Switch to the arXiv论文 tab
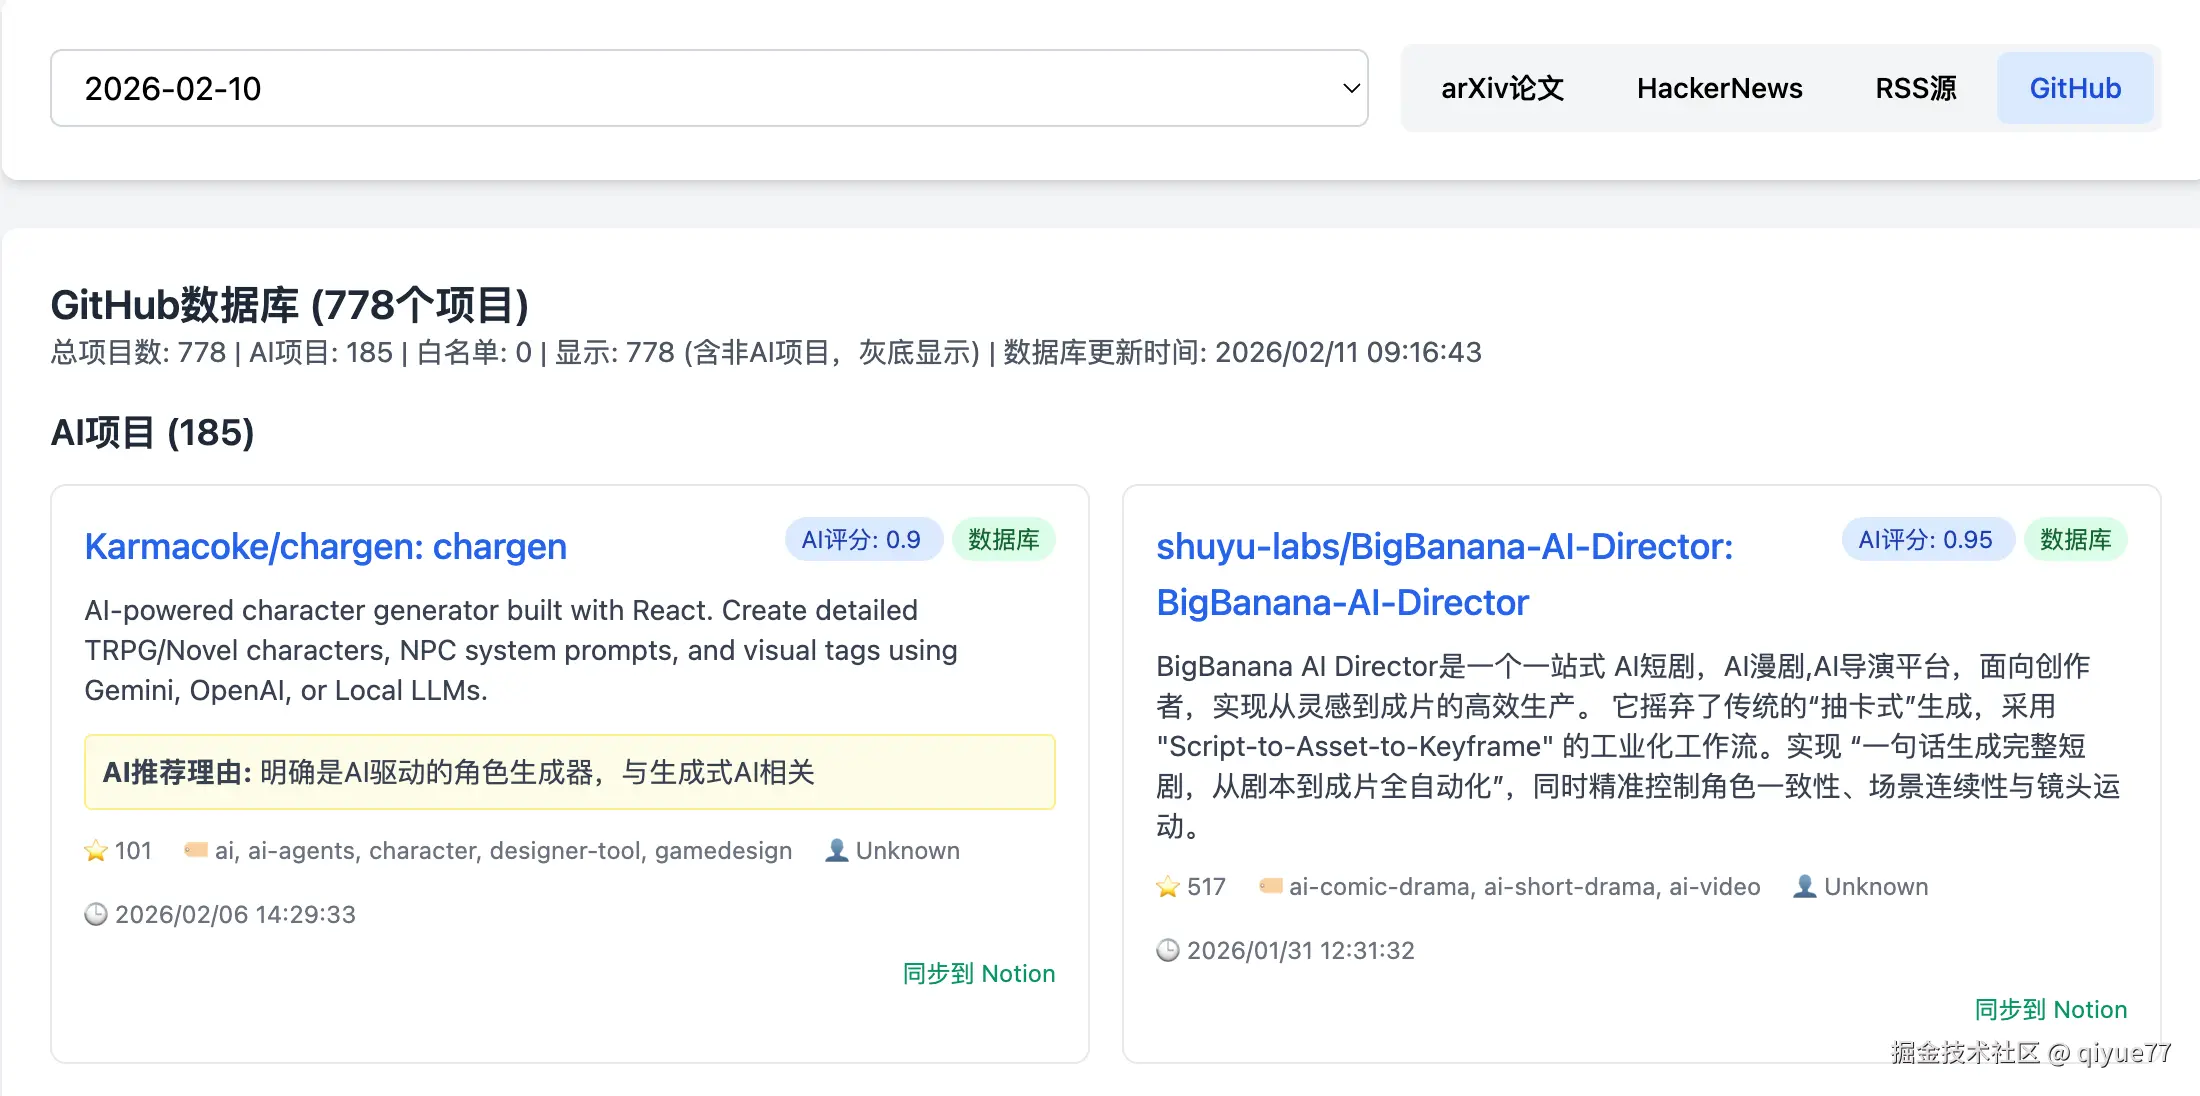Viewport: 2200px width, 1096px height. tap(1502, 88)
